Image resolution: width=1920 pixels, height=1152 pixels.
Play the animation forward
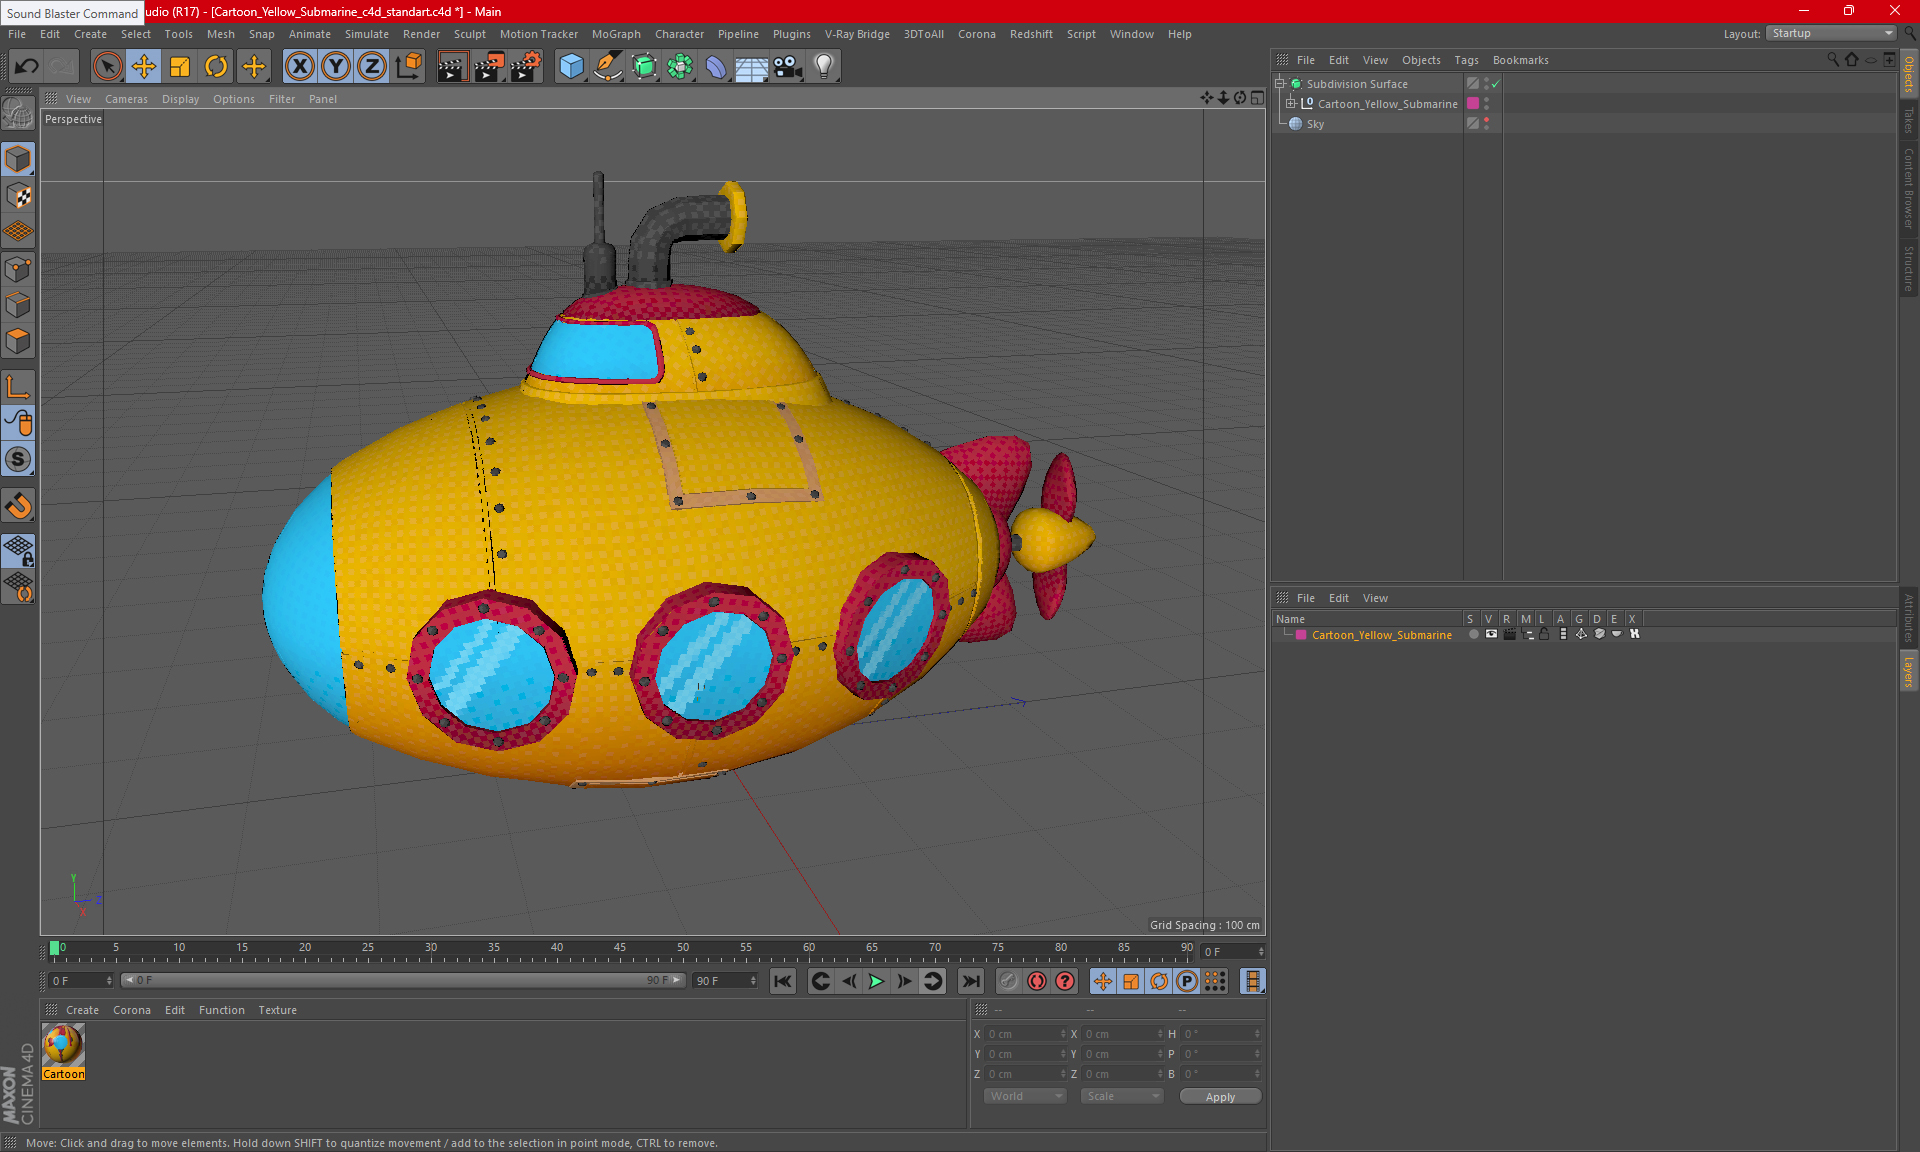pos(876,981)
